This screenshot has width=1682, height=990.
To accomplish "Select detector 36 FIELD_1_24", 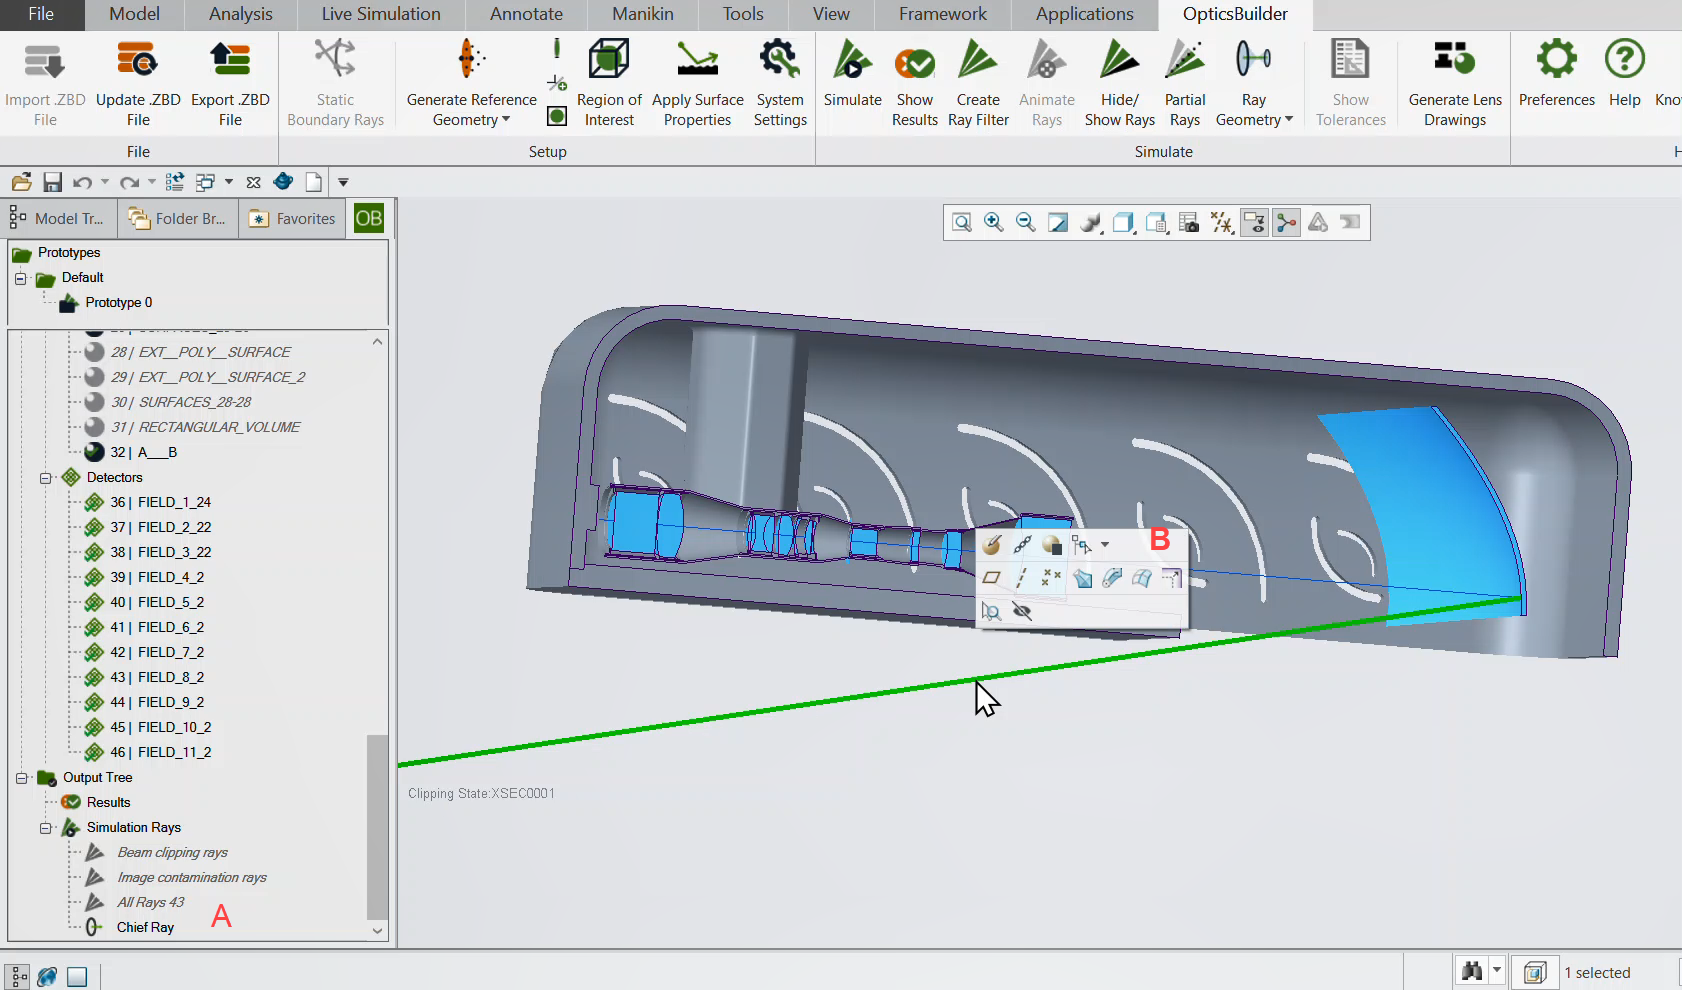I will point(160,502).
